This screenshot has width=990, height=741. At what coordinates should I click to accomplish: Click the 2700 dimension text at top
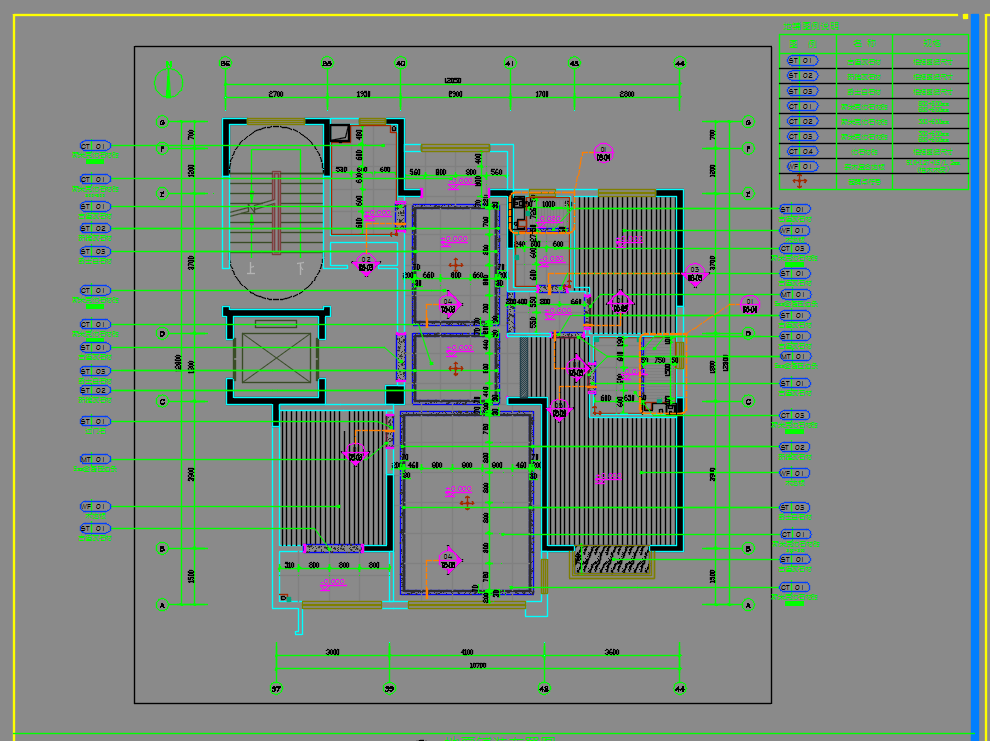pyautogui.click(x=276, y=94)
